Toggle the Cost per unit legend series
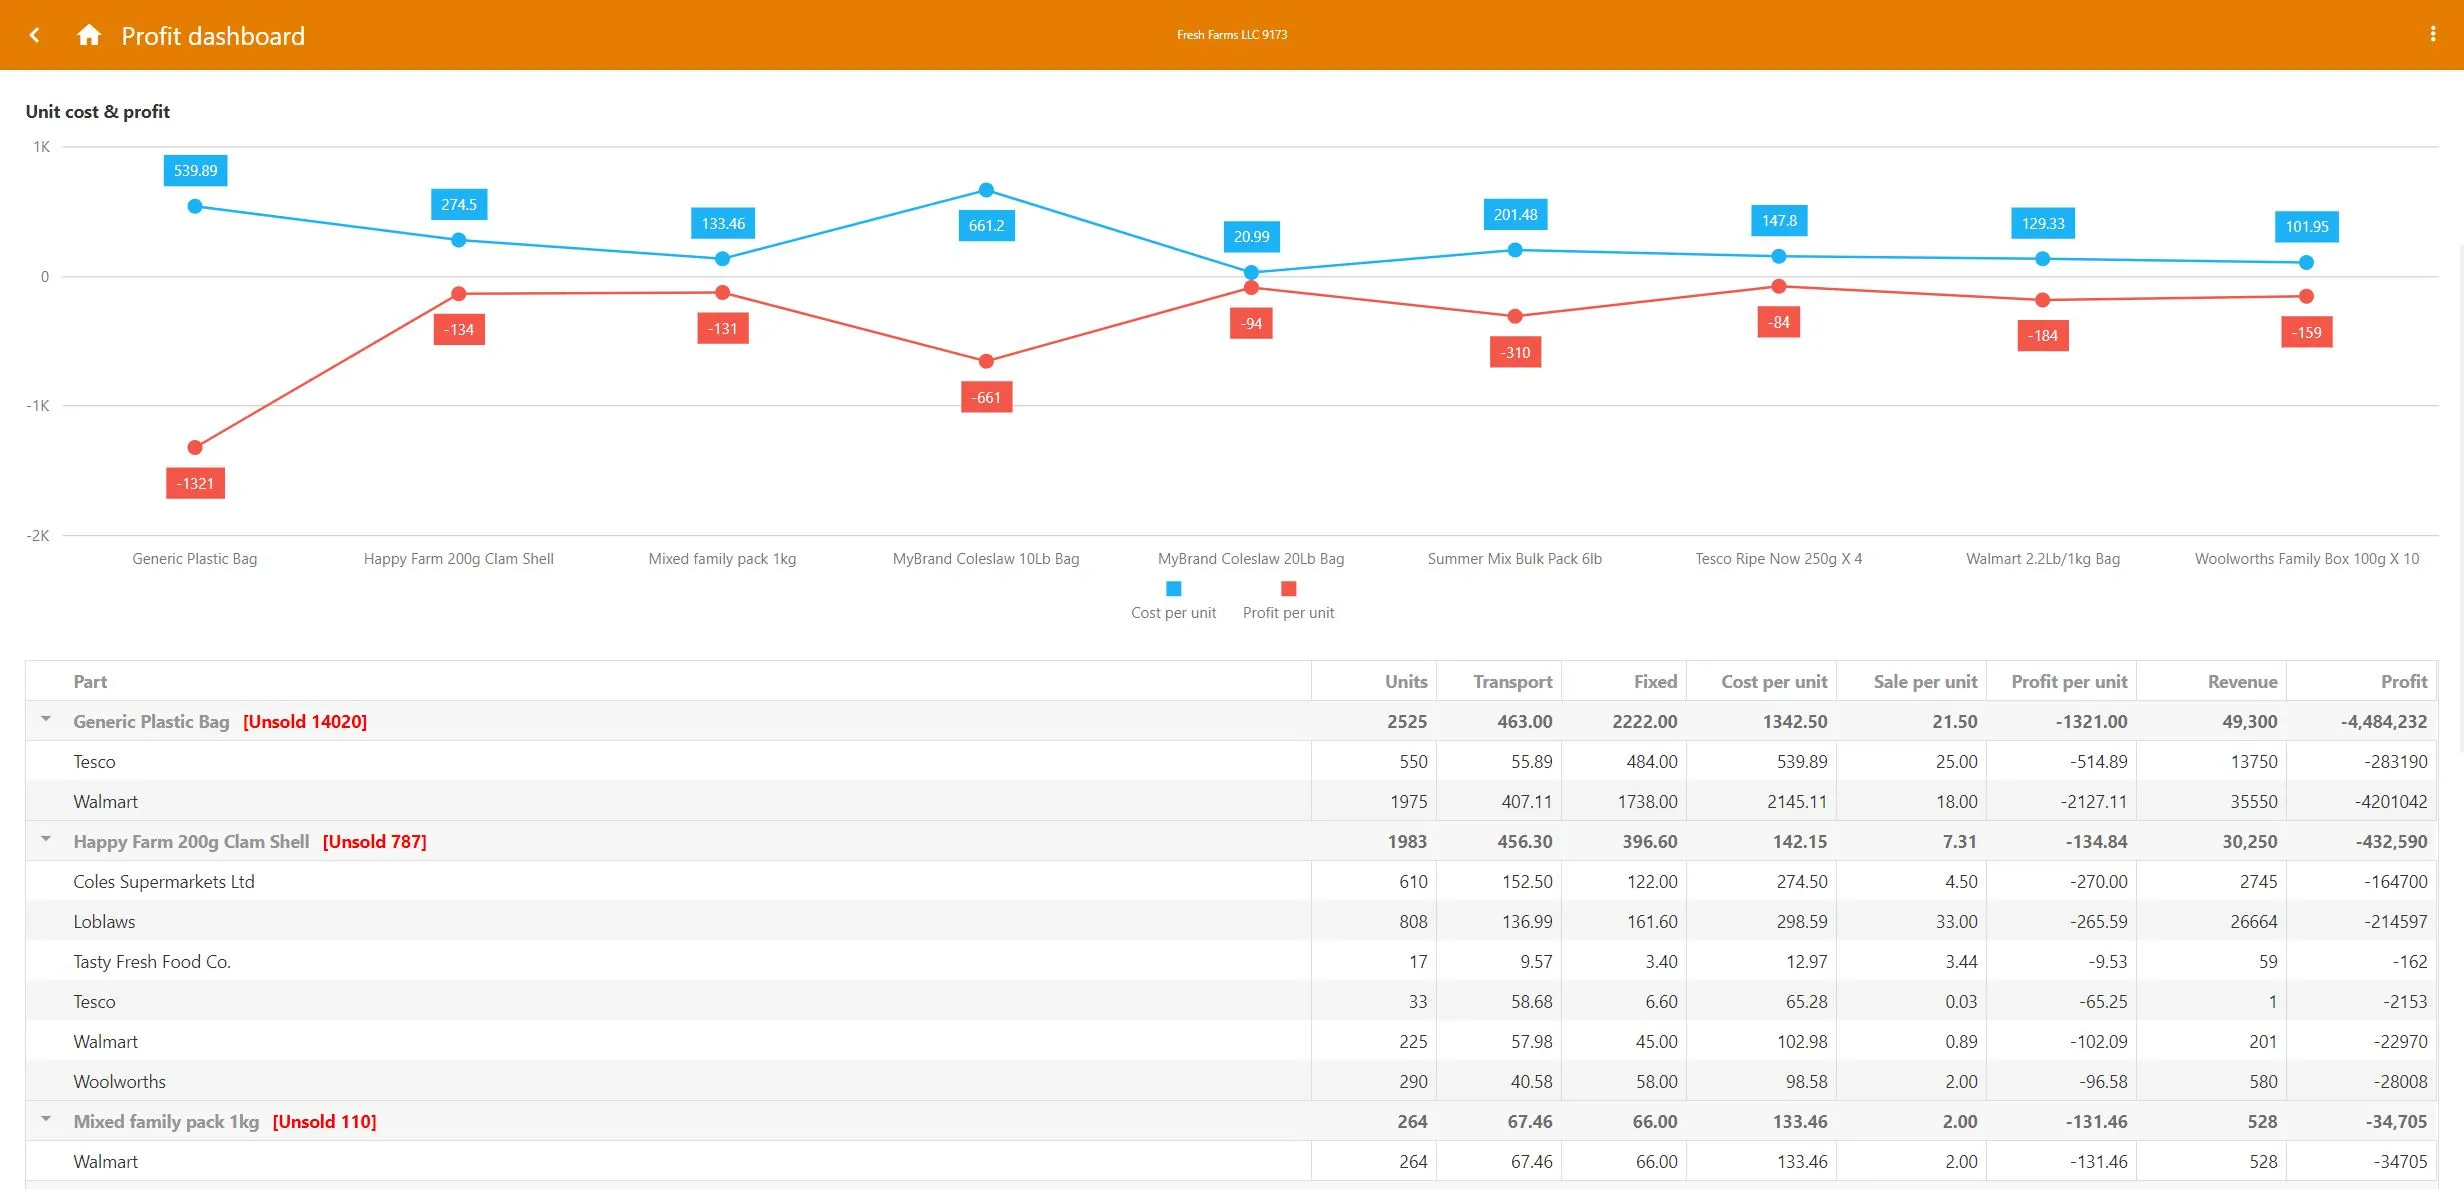Screen dimensions: 2464x1189 pos(1173,601)
